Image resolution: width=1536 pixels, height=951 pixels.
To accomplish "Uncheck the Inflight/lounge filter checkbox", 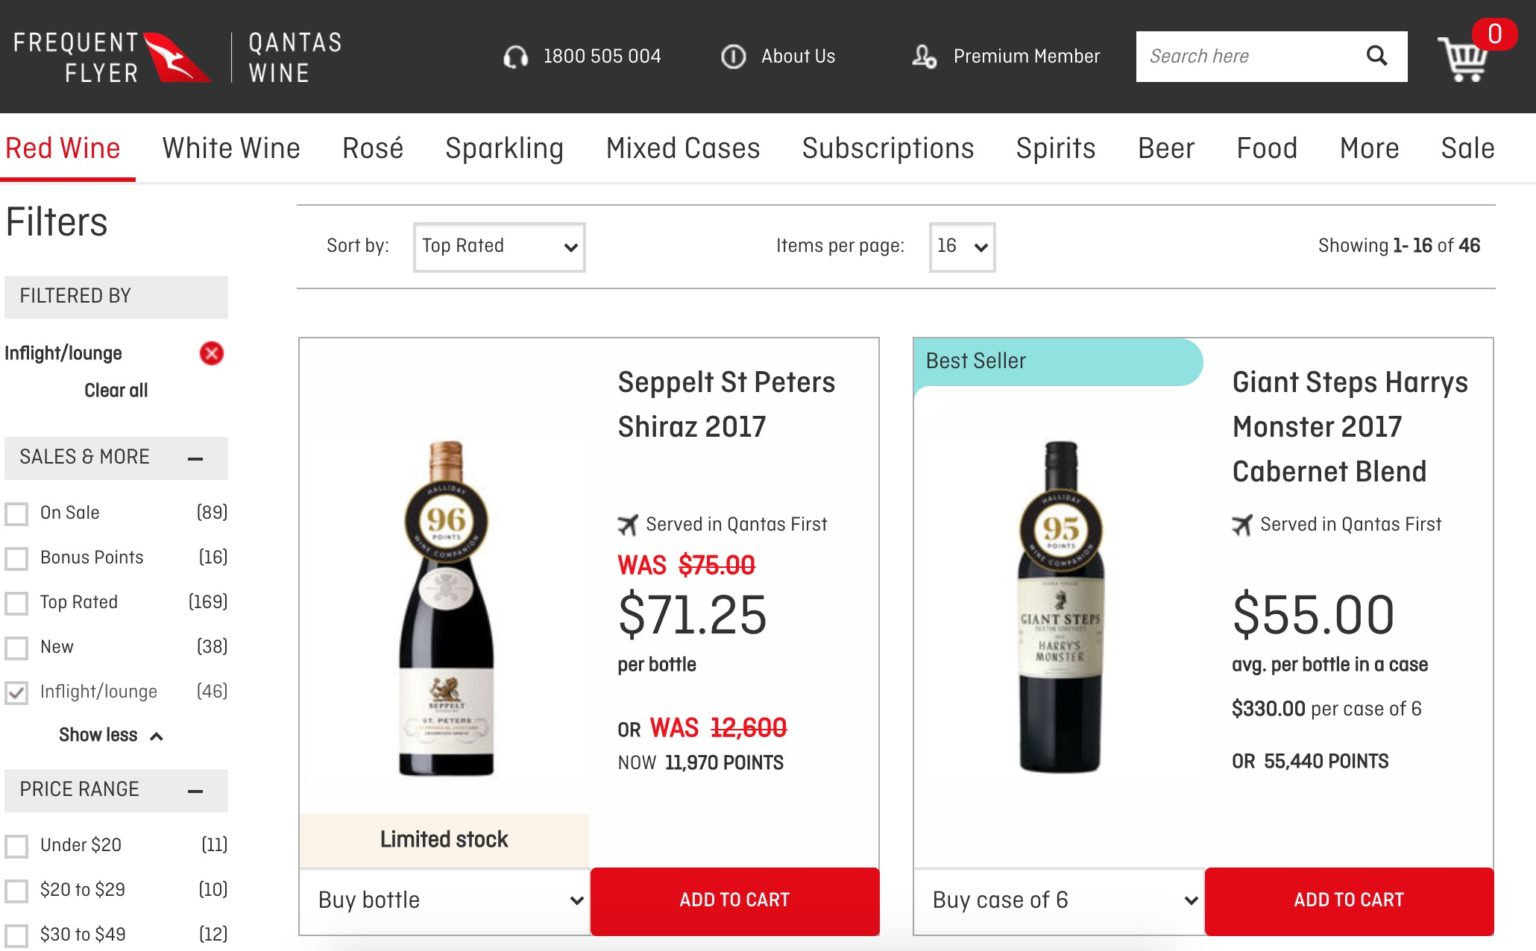I will (x=16, y=692).
